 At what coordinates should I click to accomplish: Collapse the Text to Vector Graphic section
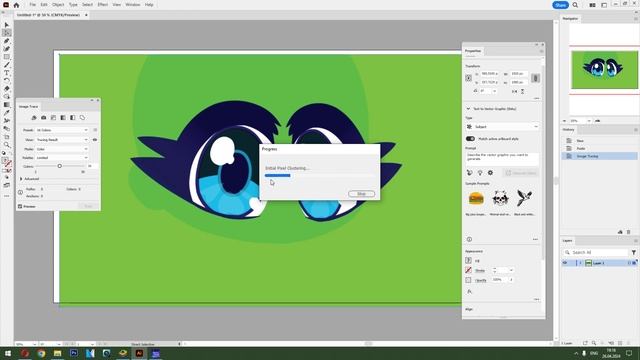pyautogui.click(x=468, y=109)
